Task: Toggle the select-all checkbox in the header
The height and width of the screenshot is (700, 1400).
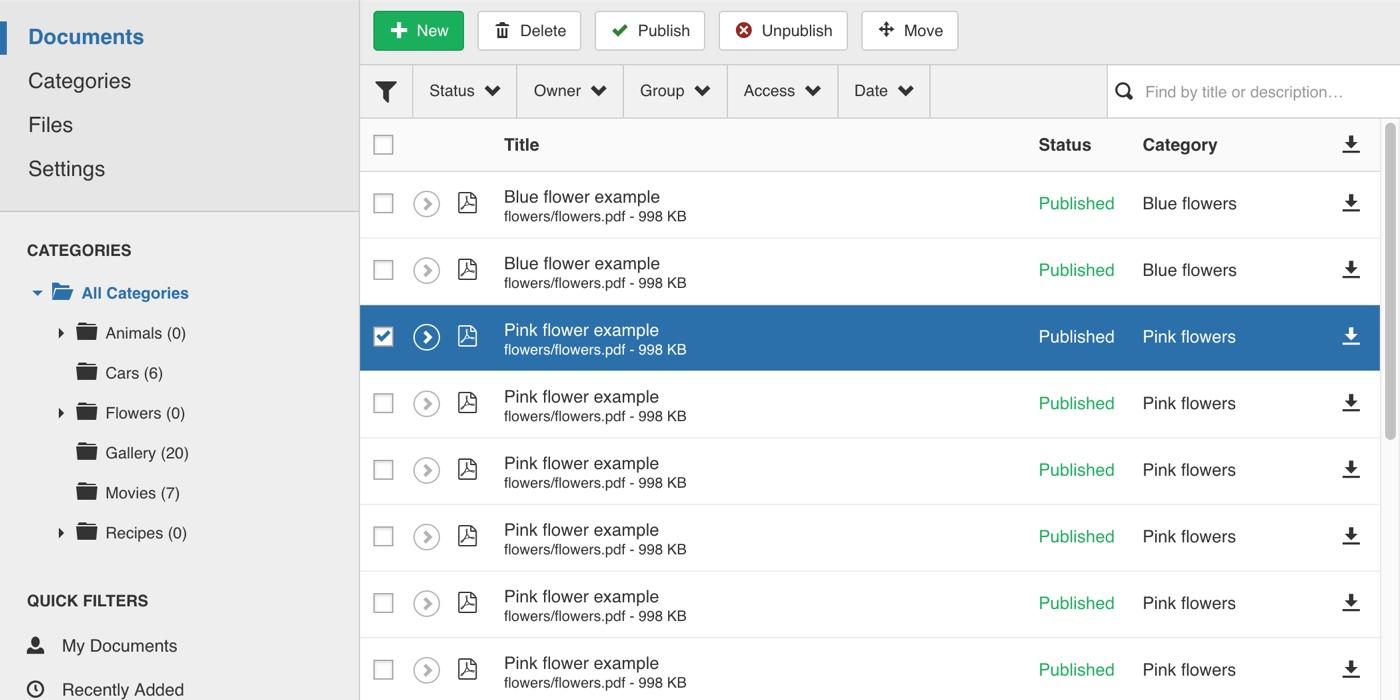Action: point(383,145)
